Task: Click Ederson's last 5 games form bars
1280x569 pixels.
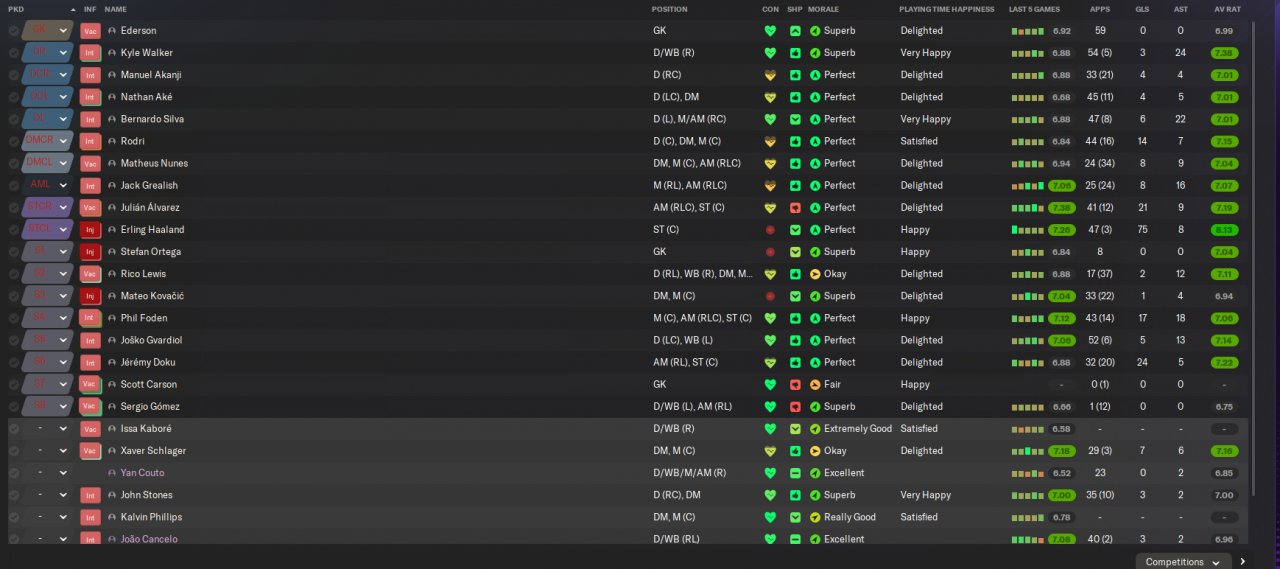Action: 1027,31
